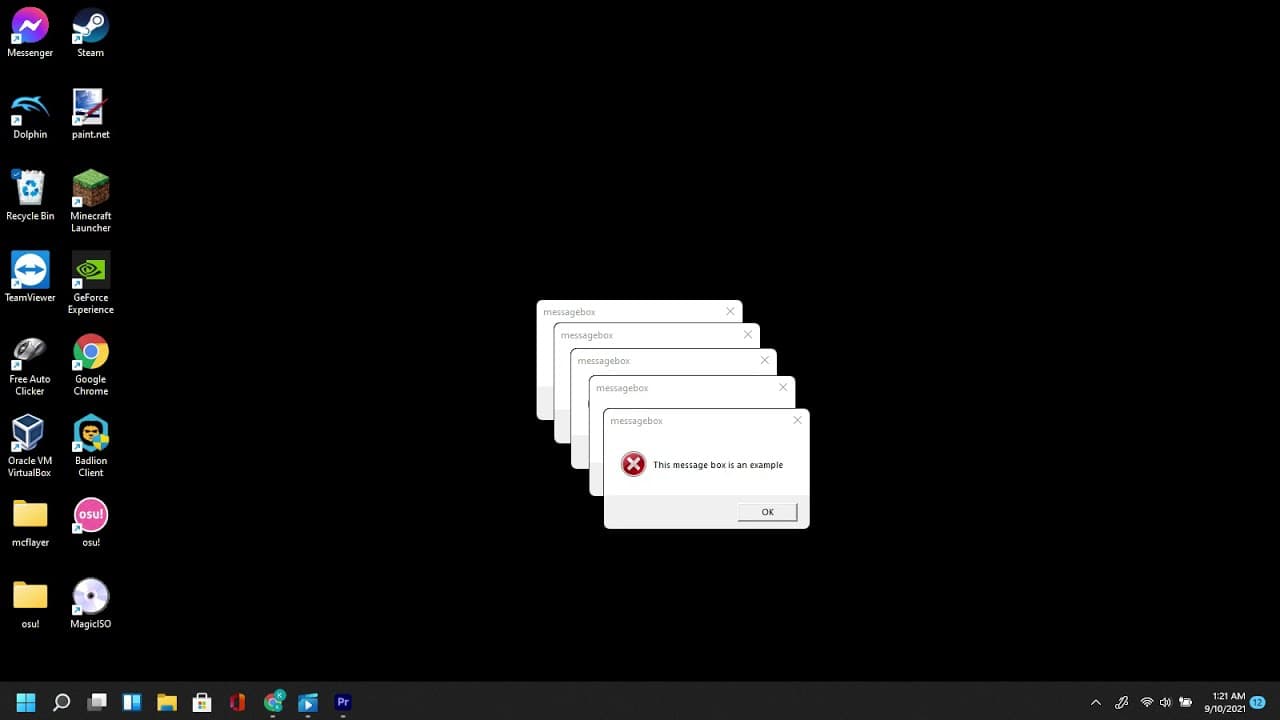
Task: Open the Wi-Fi network tray icon
Action: click(x=1147, y=702)
